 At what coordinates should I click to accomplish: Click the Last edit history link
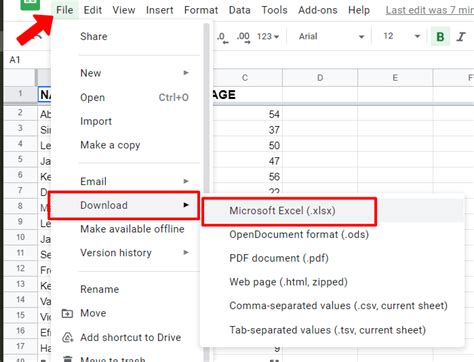(430, 10)
